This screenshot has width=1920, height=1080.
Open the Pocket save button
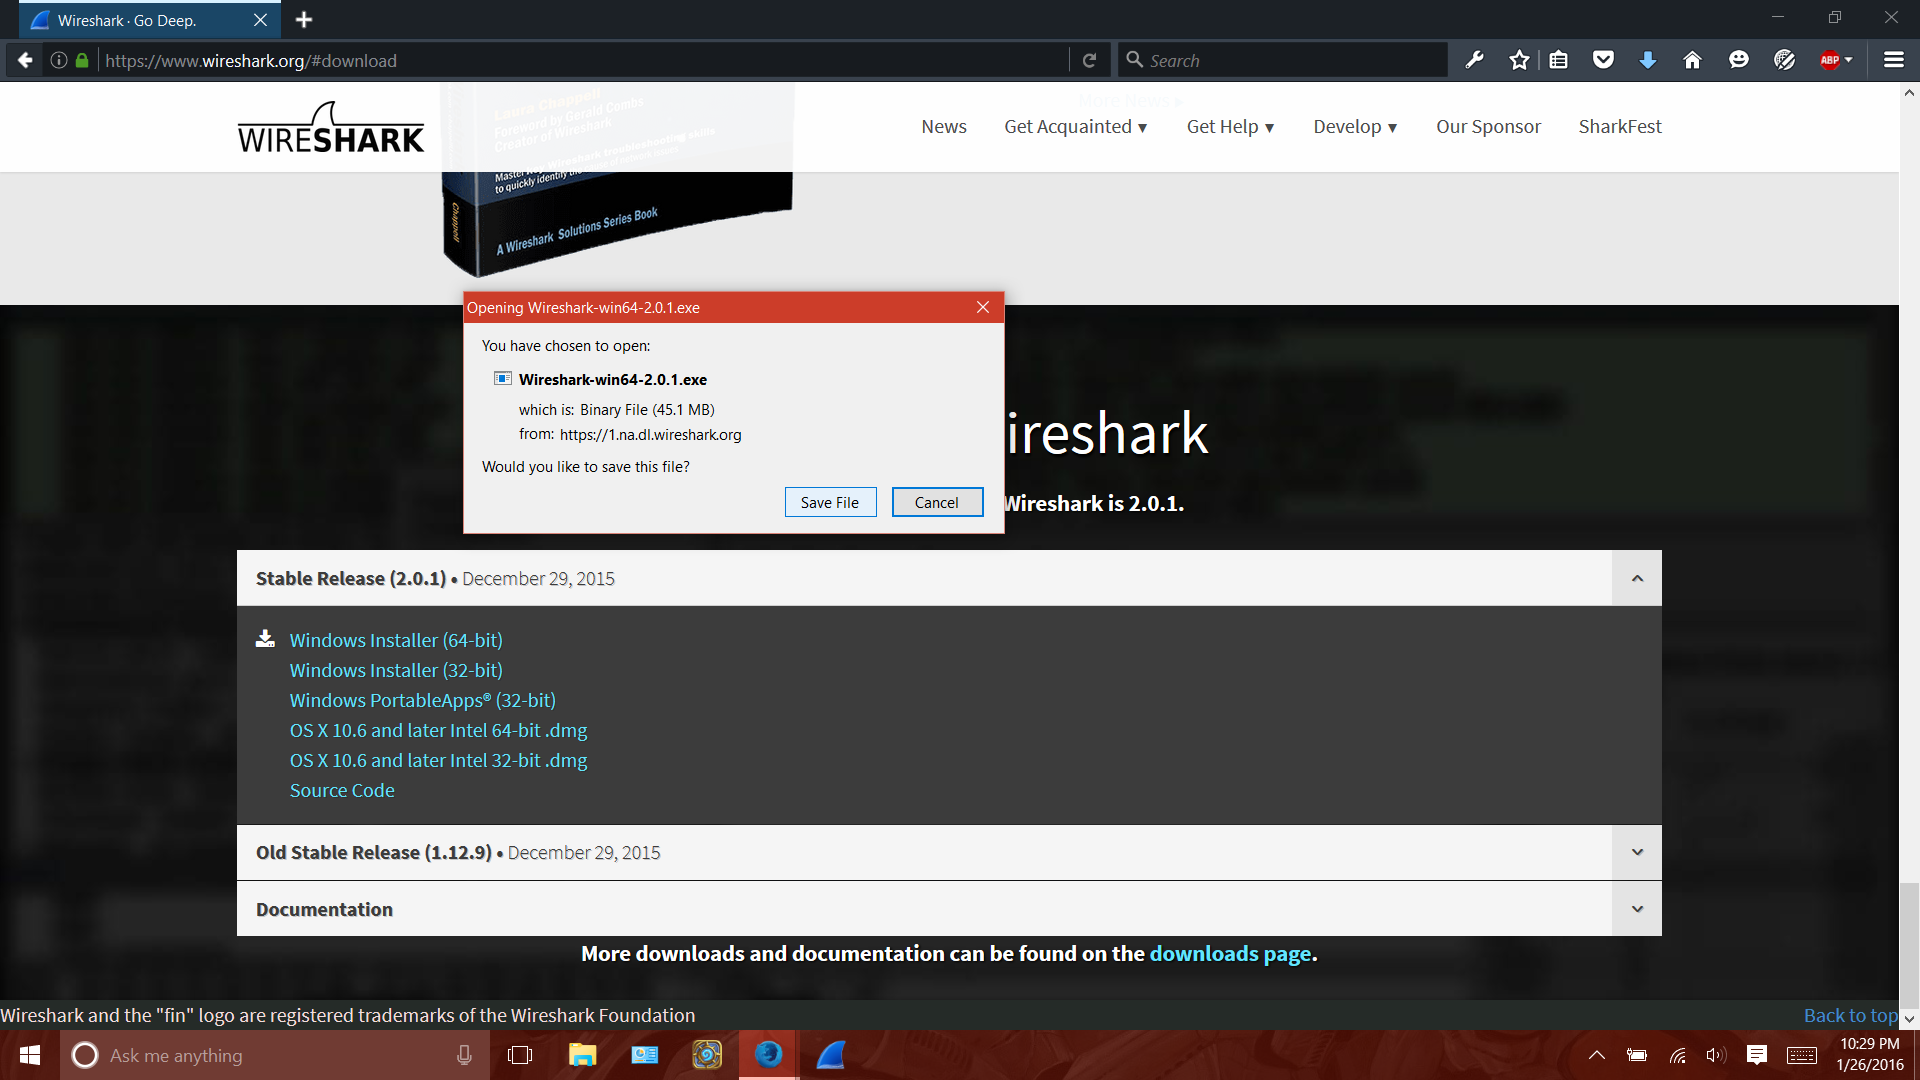(1603, 59)
